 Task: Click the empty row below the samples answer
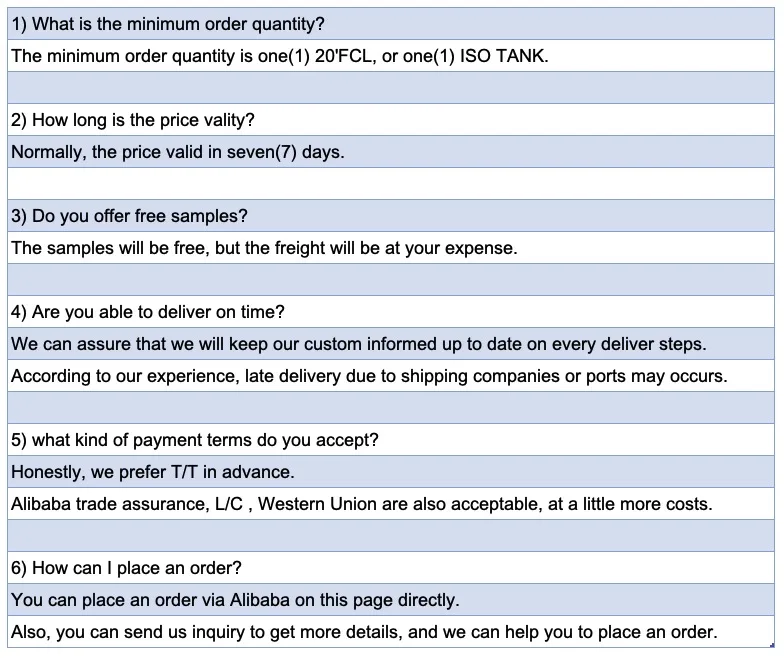click(391, 280)
